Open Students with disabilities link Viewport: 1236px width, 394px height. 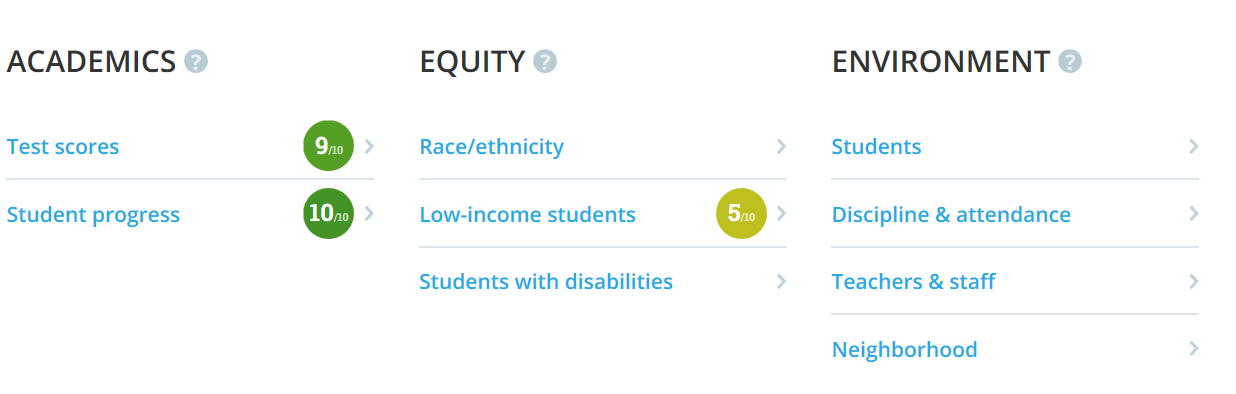(x=546, y=281)
